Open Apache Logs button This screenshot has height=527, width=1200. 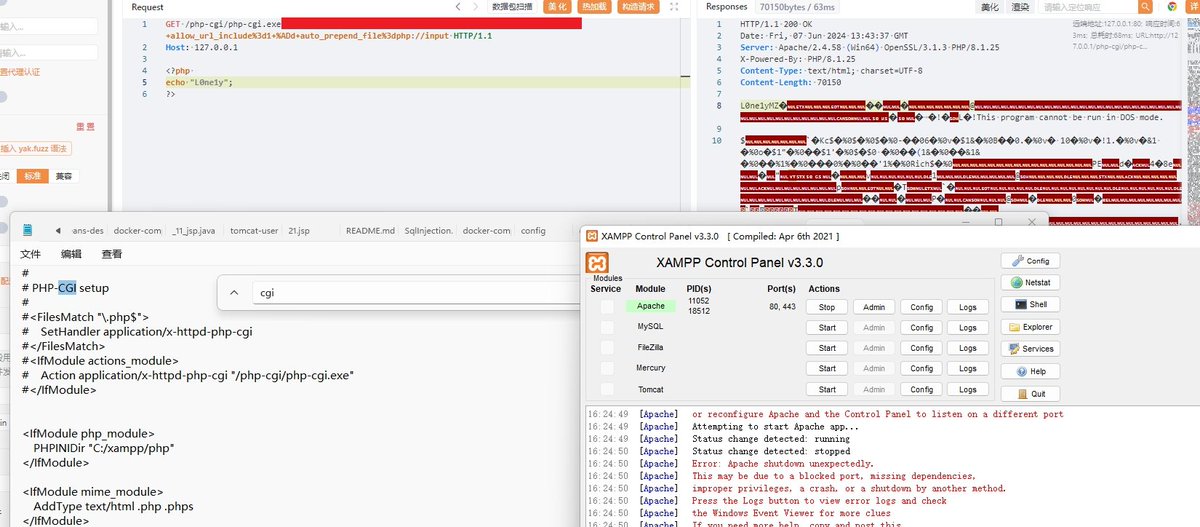[968, 307]
